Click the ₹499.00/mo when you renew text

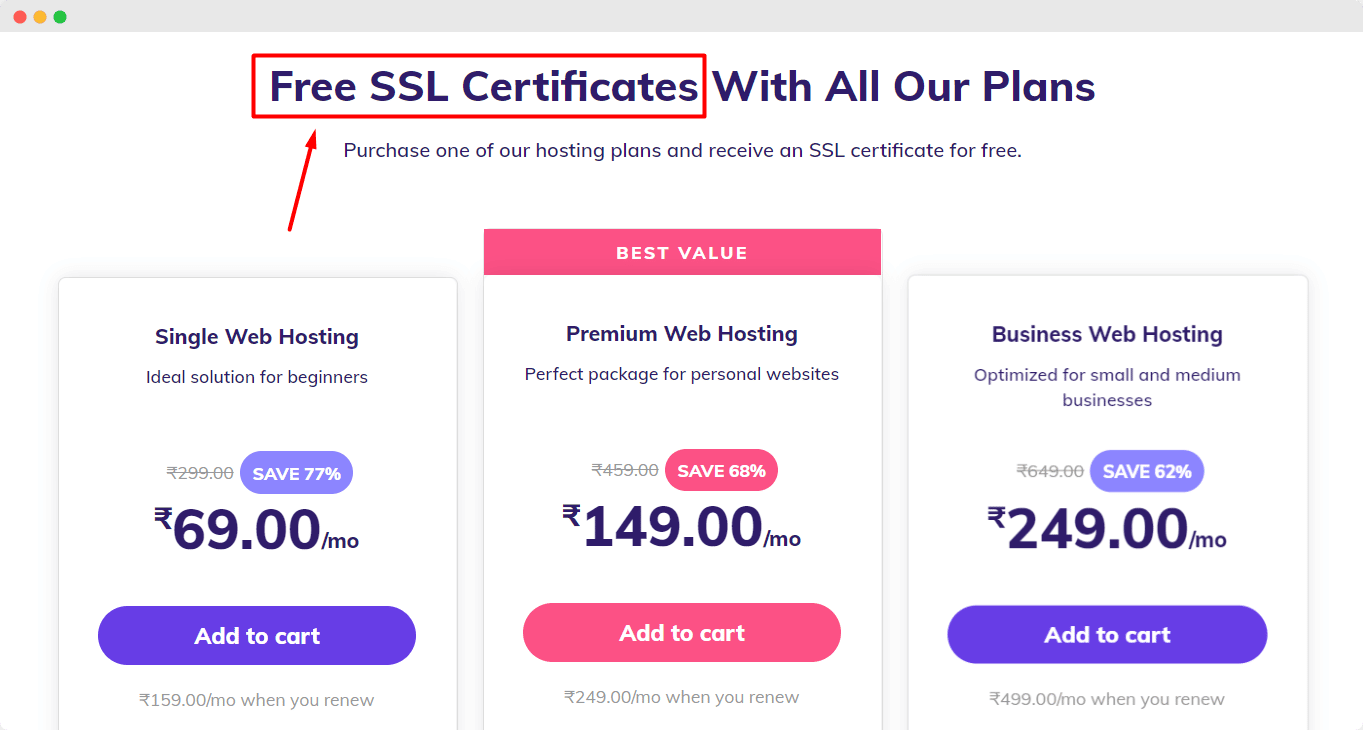pyautogui.click(x=1107, y=699)
